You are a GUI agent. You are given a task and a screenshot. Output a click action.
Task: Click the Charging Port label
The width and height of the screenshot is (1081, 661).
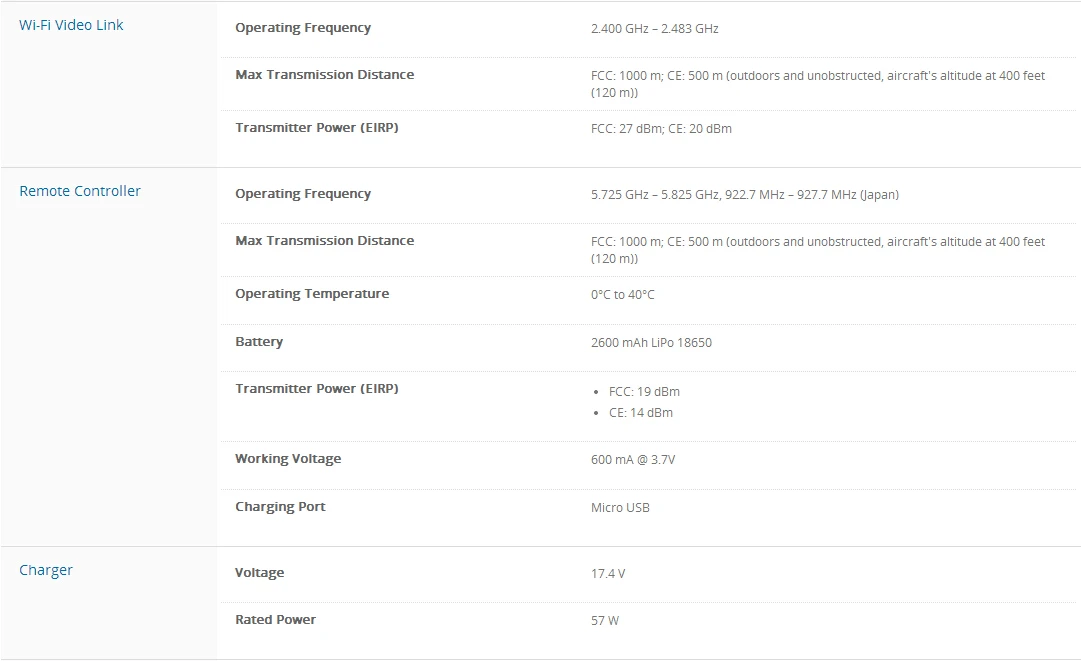(x=280, y=507)
